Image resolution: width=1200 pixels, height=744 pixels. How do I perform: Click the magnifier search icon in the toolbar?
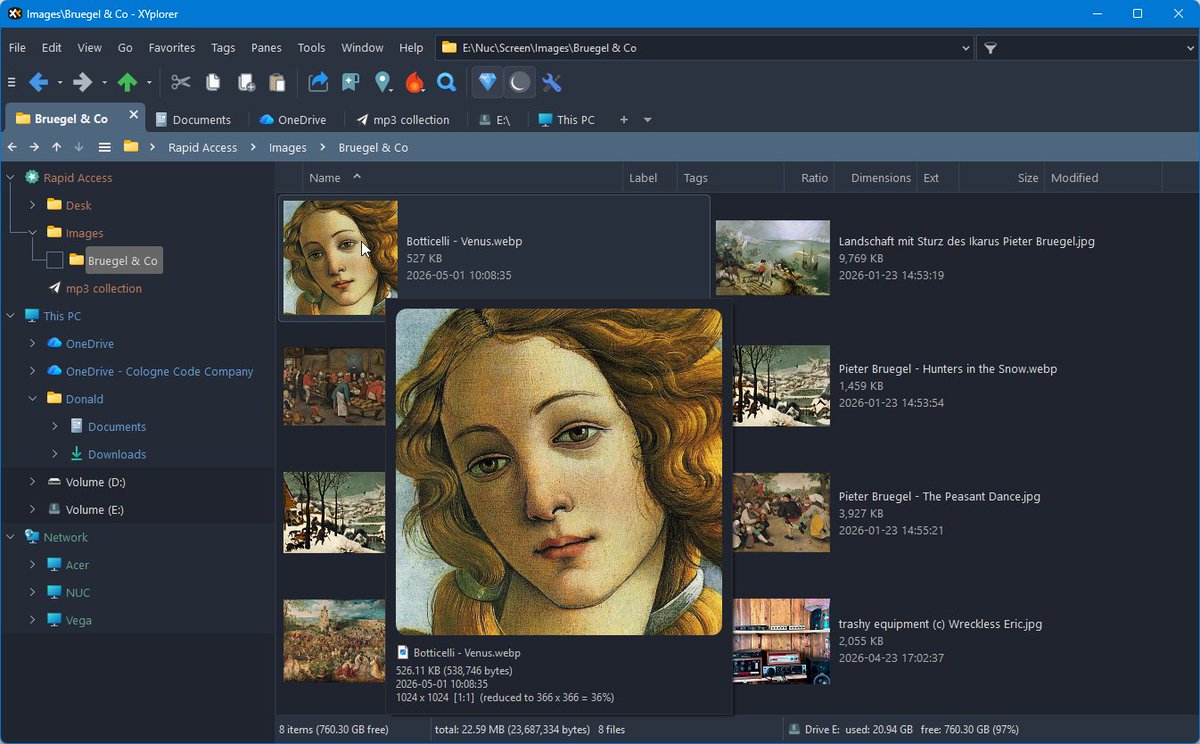pyautogui.click(x=447, y=82)
